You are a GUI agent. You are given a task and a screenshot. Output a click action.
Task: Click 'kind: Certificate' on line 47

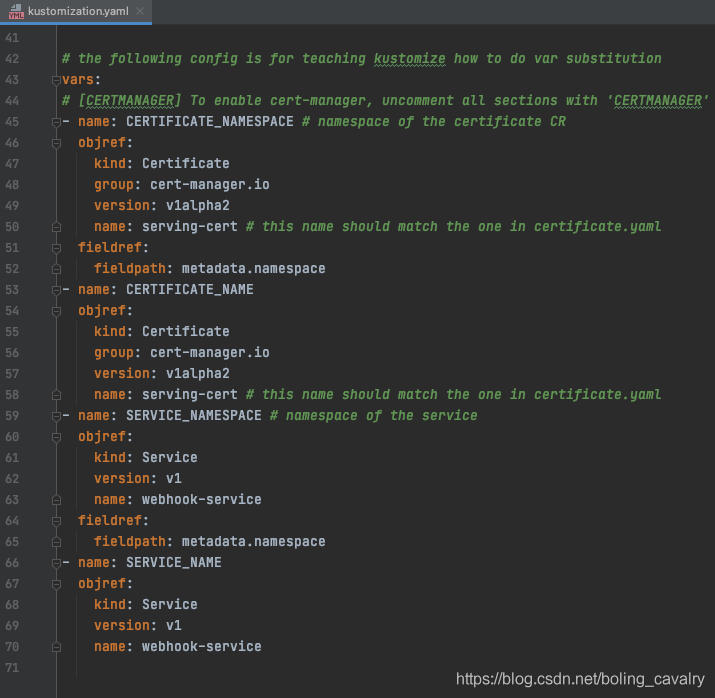[162, 164]
